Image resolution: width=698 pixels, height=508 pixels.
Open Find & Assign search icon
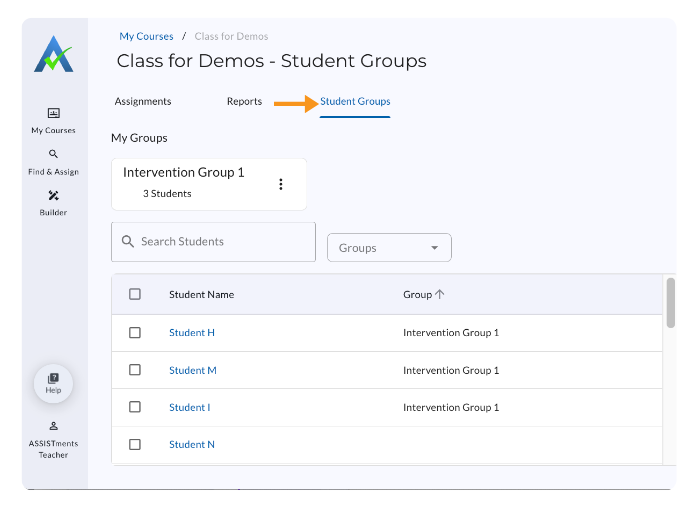coord(53,155)
